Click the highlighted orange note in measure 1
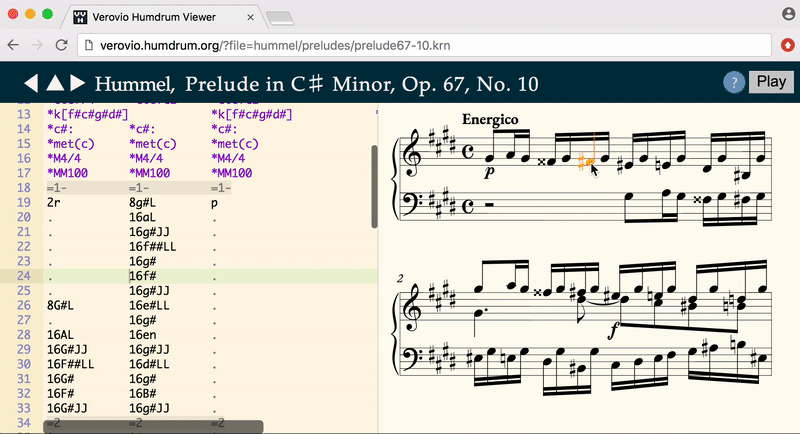Viewport: 800px width, 434px height. coord(590,162)
